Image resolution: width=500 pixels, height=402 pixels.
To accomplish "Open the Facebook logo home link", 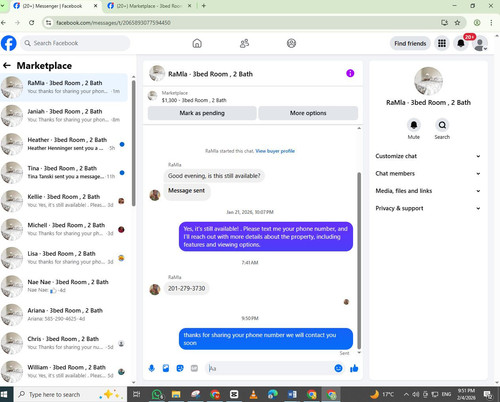I will 9,43.
